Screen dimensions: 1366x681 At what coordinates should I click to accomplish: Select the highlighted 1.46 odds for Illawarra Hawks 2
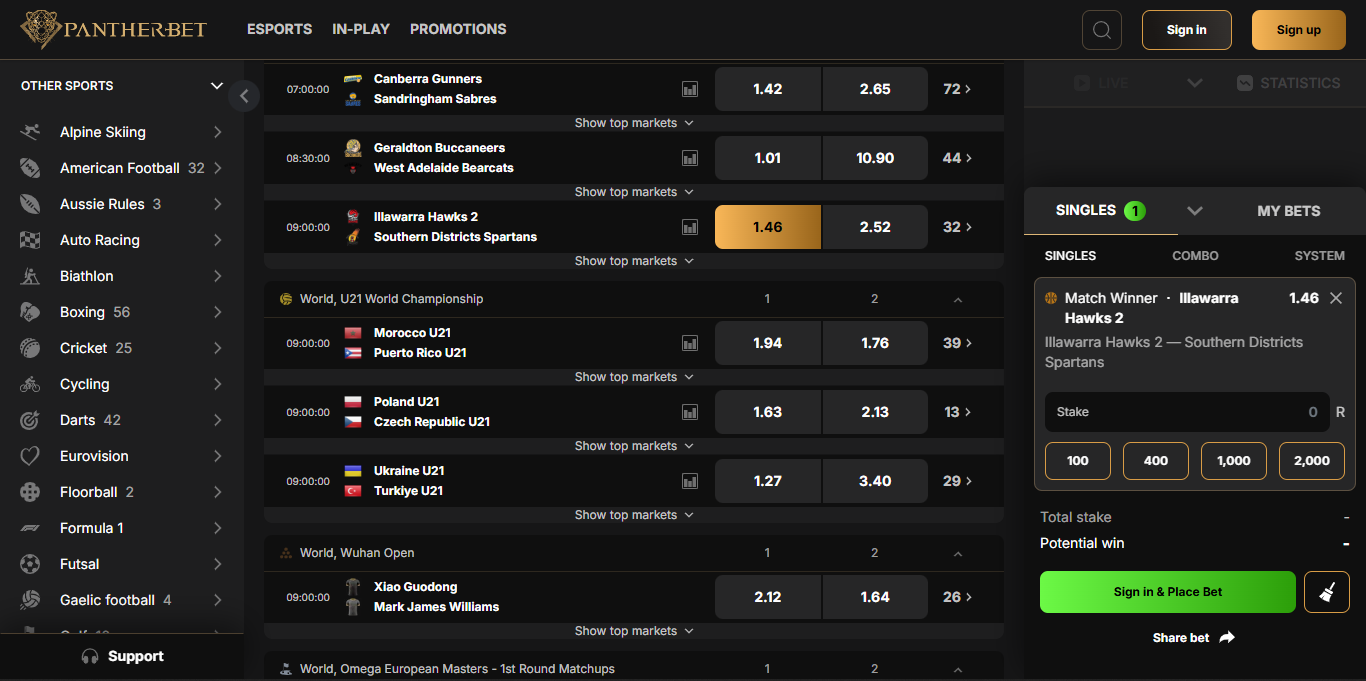point(767,227)
